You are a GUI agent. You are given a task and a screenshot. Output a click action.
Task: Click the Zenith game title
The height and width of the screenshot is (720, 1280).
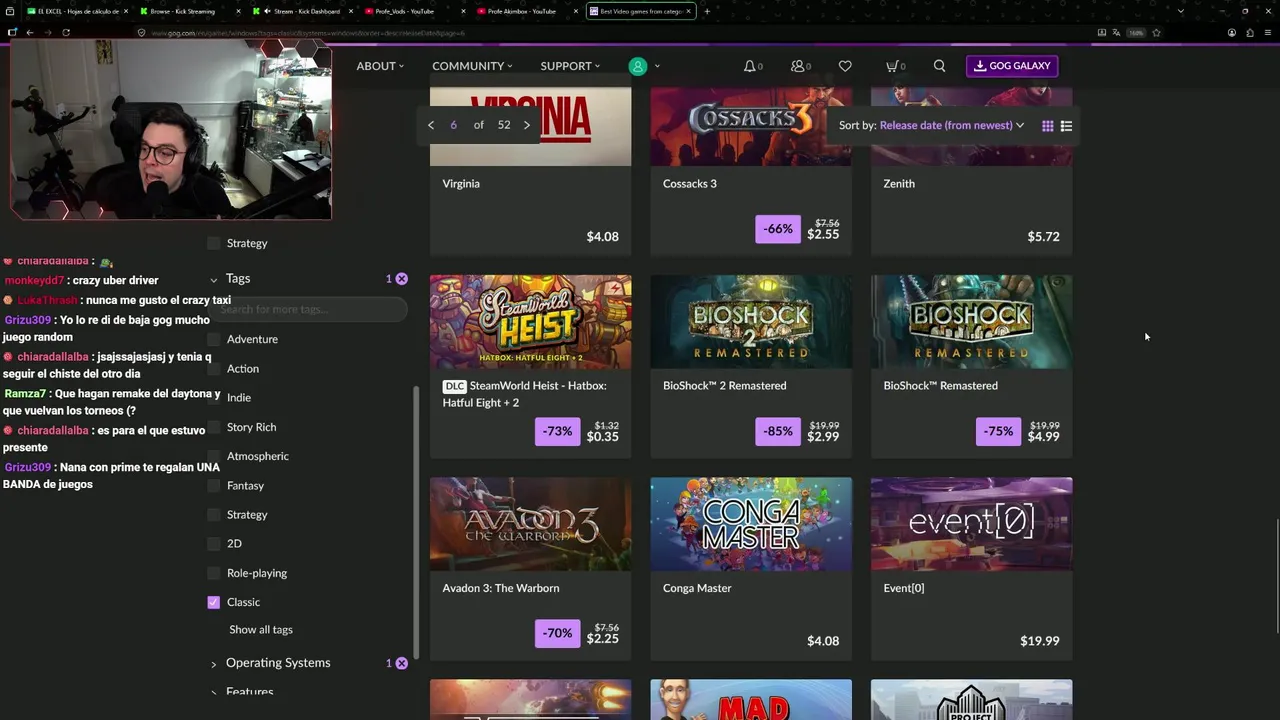point(899,184)
